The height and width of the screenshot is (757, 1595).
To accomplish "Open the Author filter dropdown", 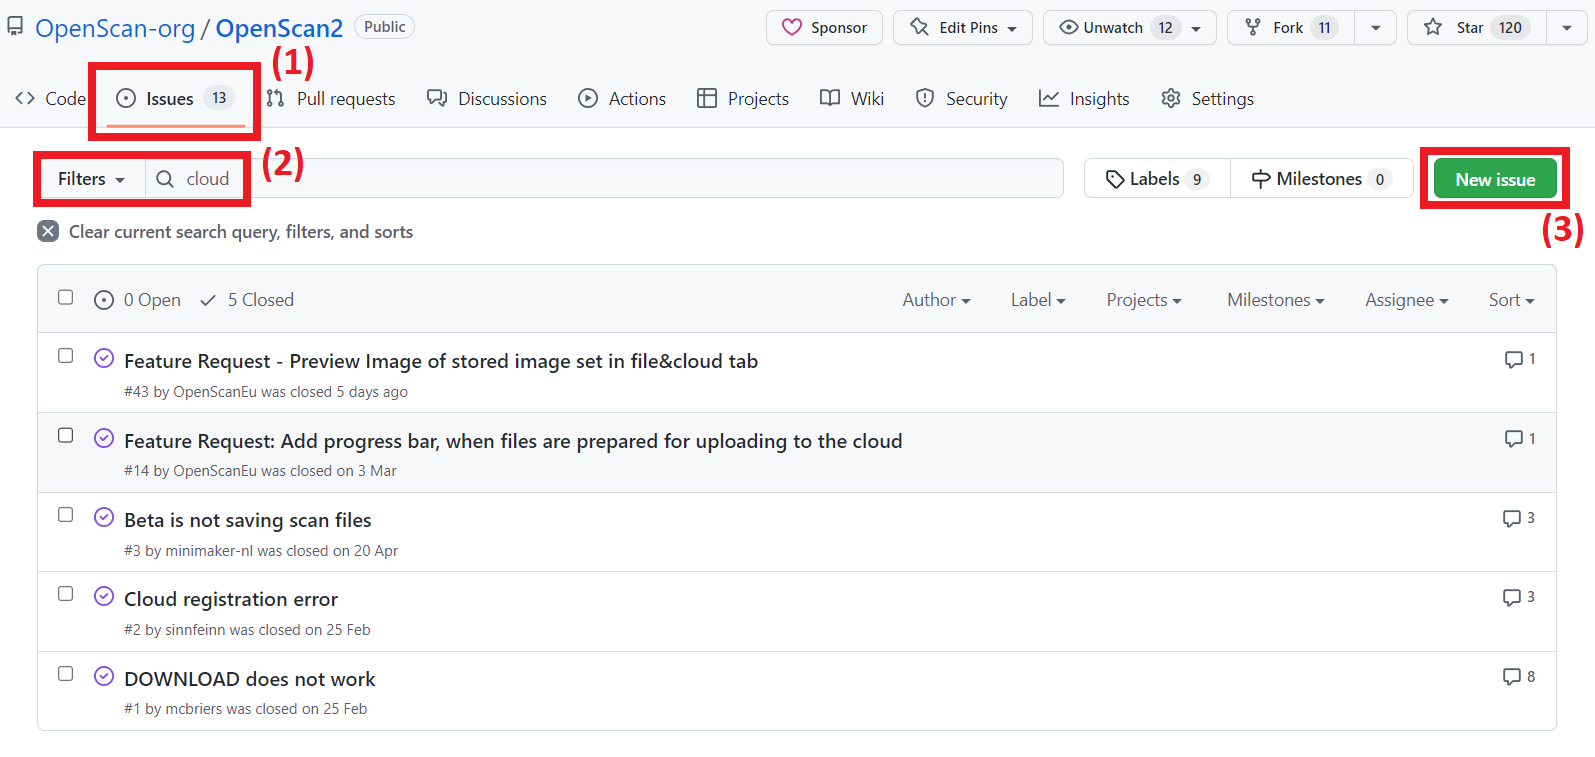I will [x=936, y=300].
